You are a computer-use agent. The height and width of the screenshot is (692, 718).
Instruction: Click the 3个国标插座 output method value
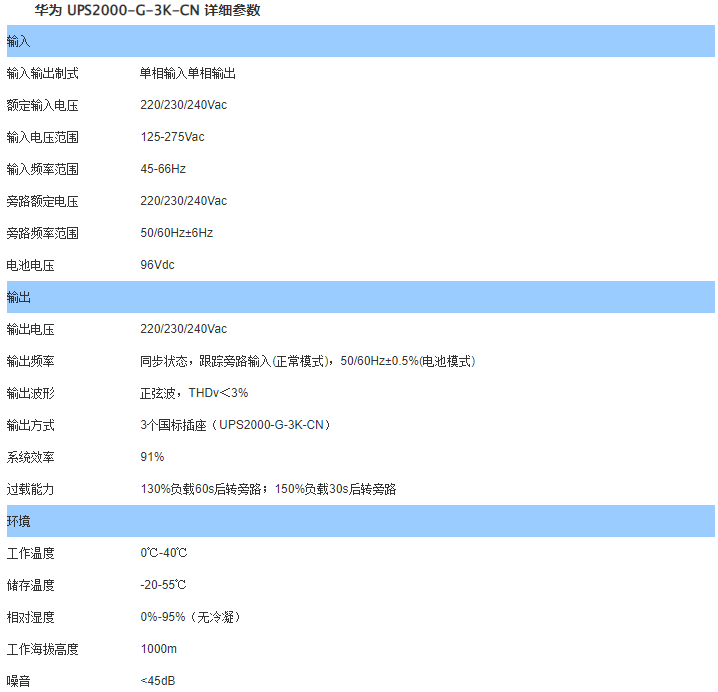coord(235,426)
